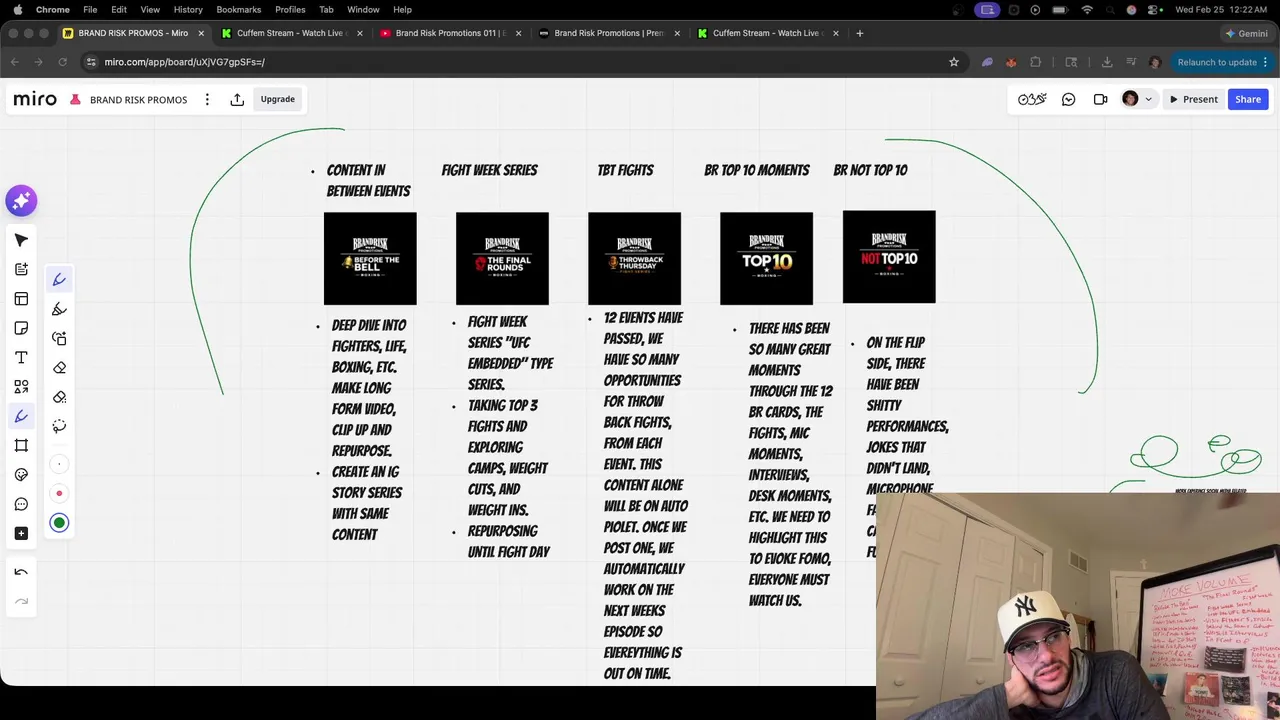Viewport: 1280px width, 720px height.
Task: Choose the Select arrow tool
Action: pos(21,240)
